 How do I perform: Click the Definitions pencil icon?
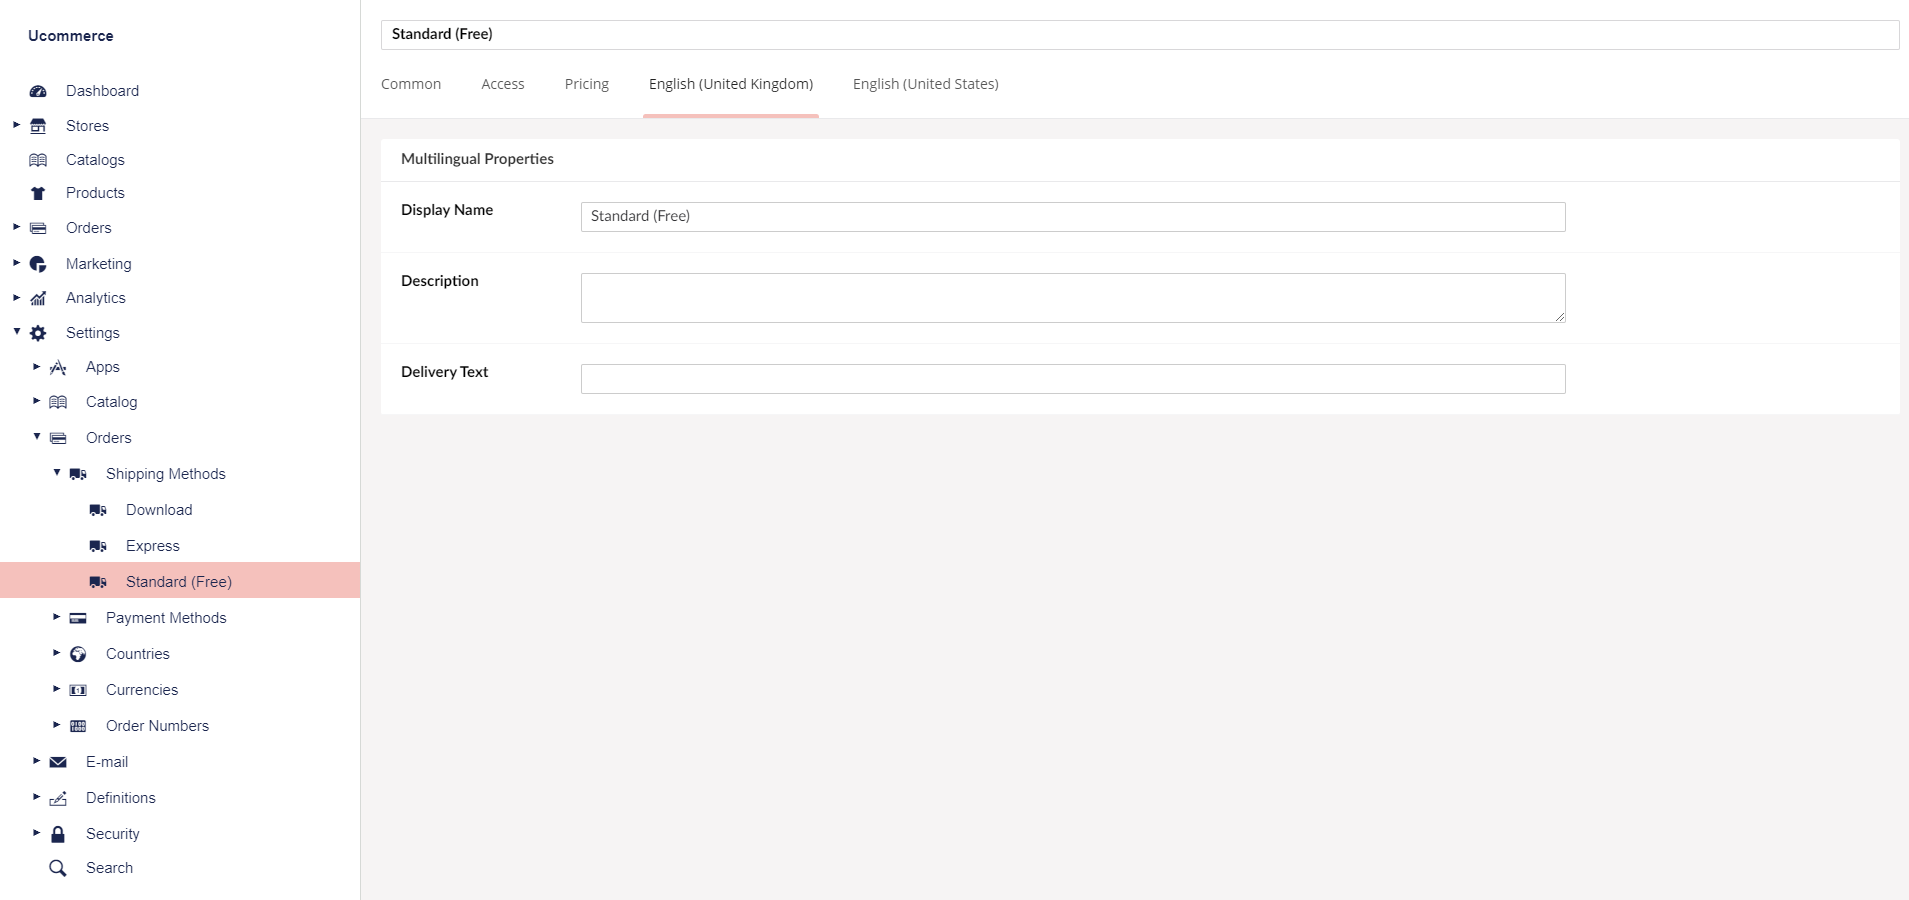tap(58, 798)
